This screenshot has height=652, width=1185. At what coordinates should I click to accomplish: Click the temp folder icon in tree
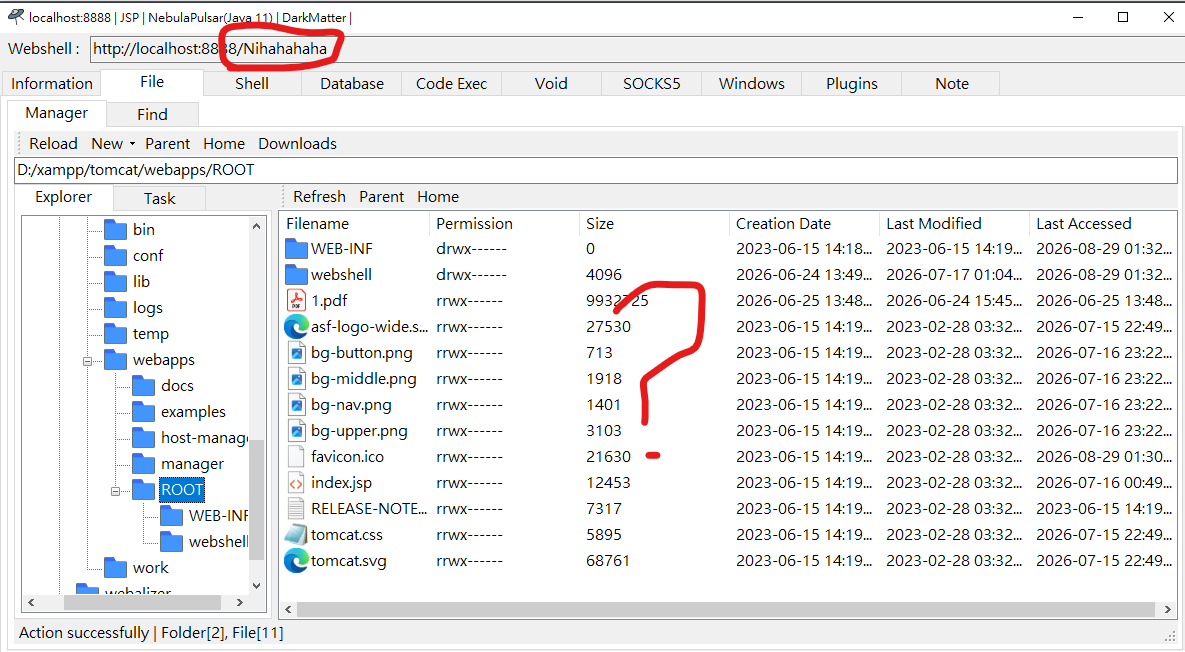click(x=116, y=333)
